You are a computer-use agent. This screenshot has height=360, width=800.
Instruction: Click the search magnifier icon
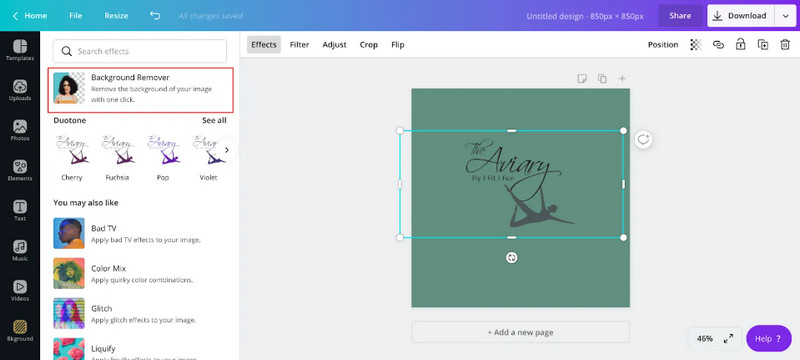[x=66, y=51]
